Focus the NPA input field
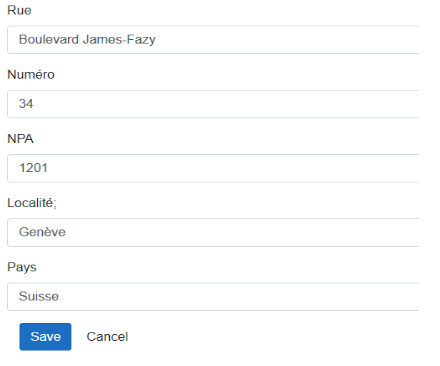 (213, 168)
